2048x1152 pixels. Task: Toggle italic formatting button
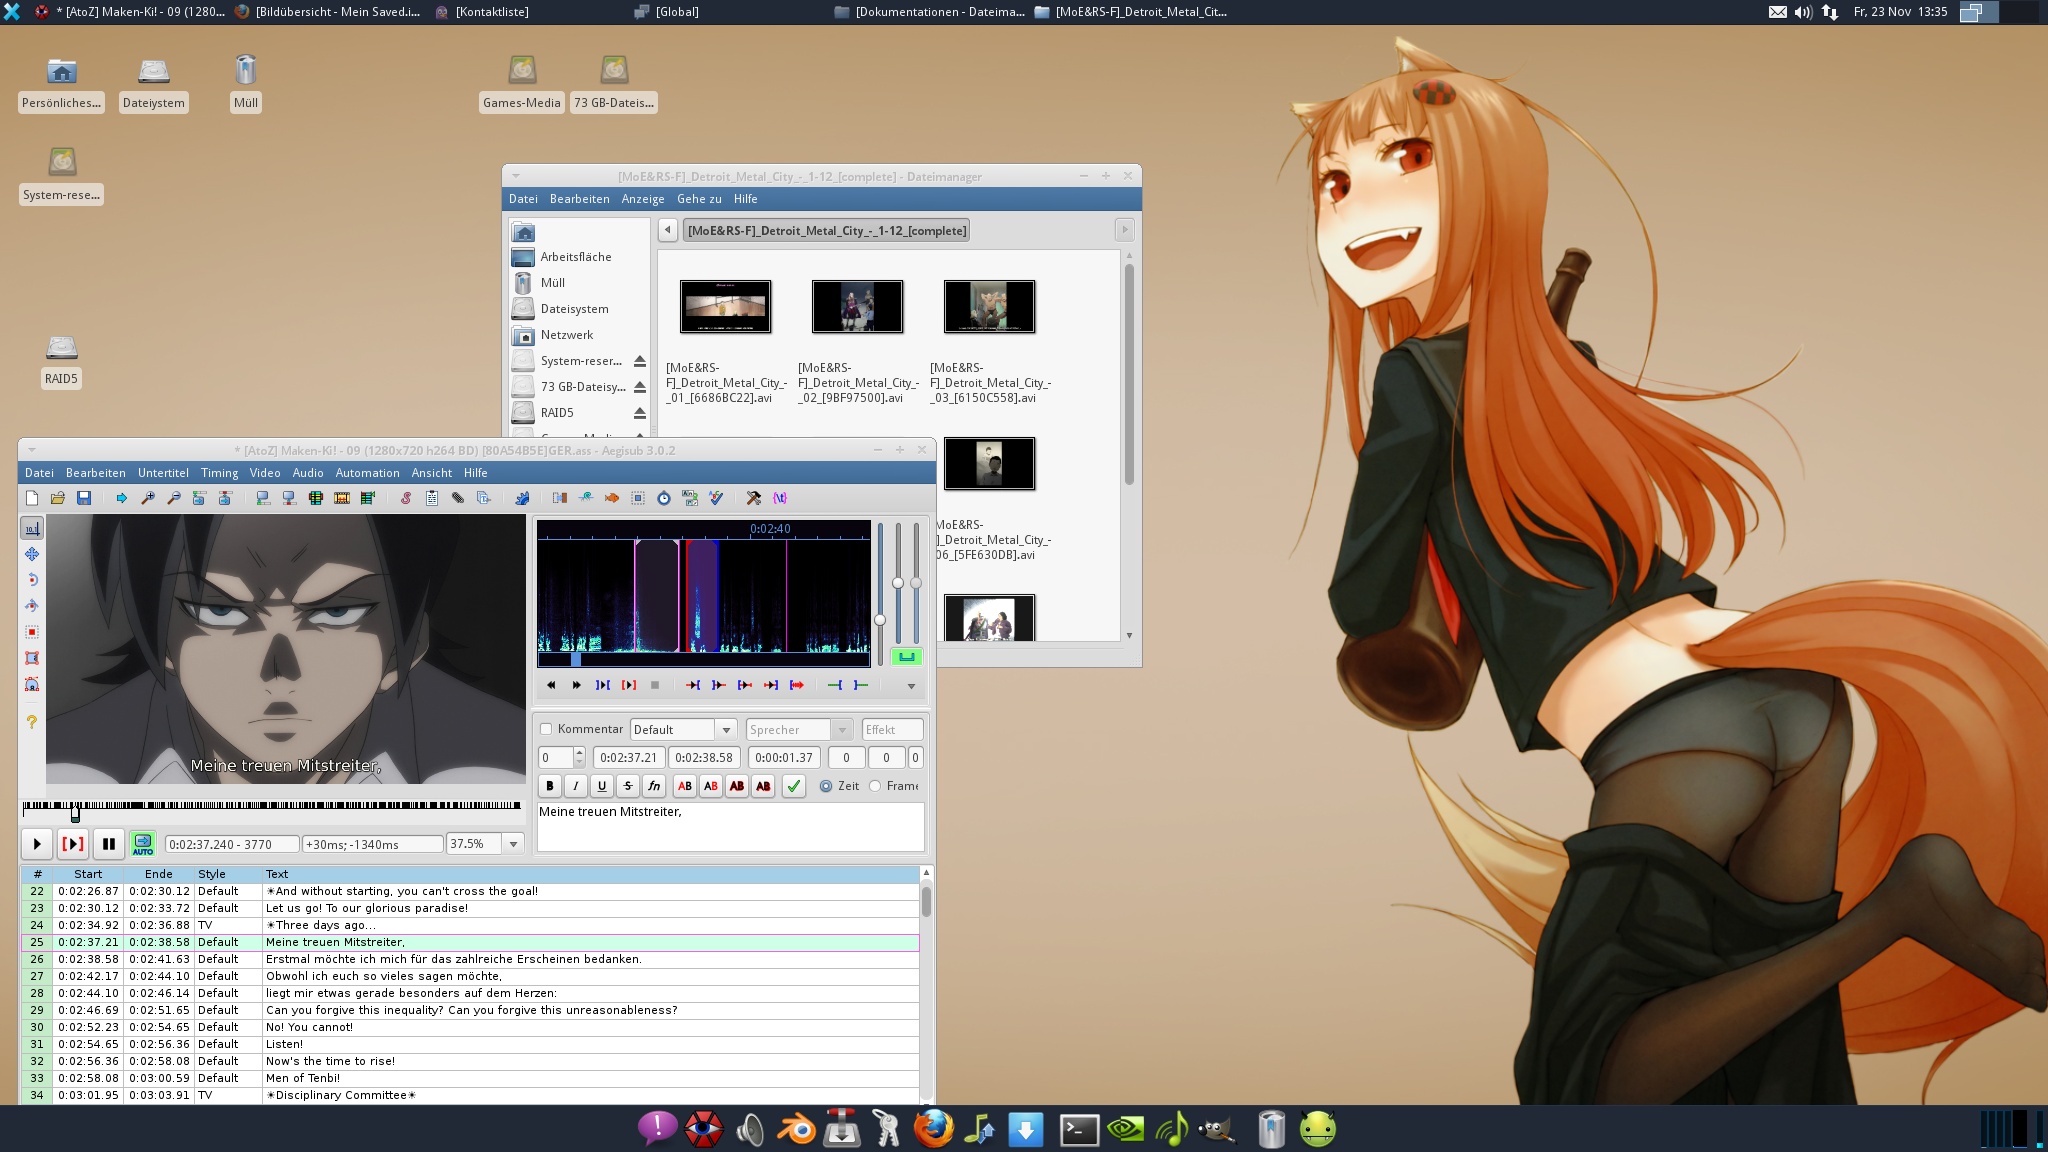575,786
